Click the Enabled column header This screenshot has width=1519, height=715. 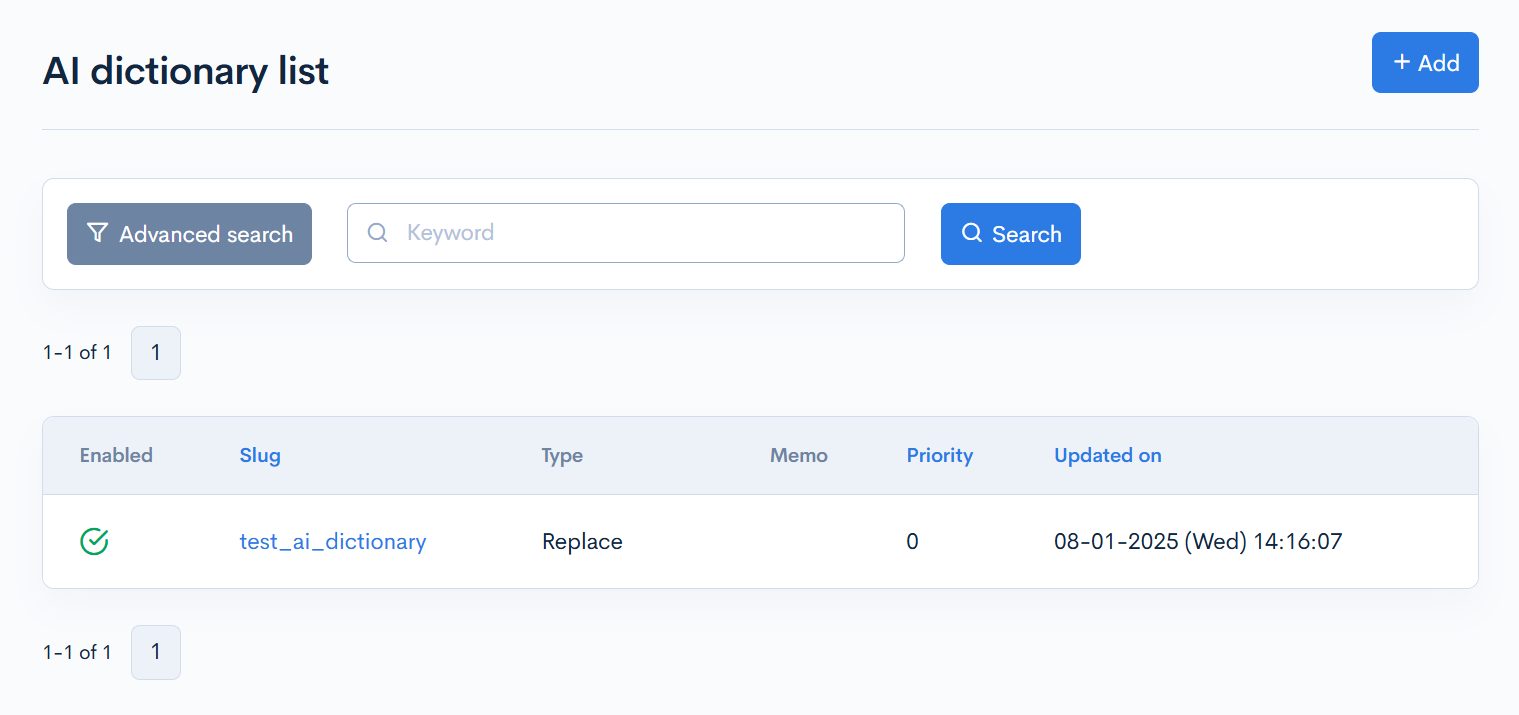click(116, 455)
